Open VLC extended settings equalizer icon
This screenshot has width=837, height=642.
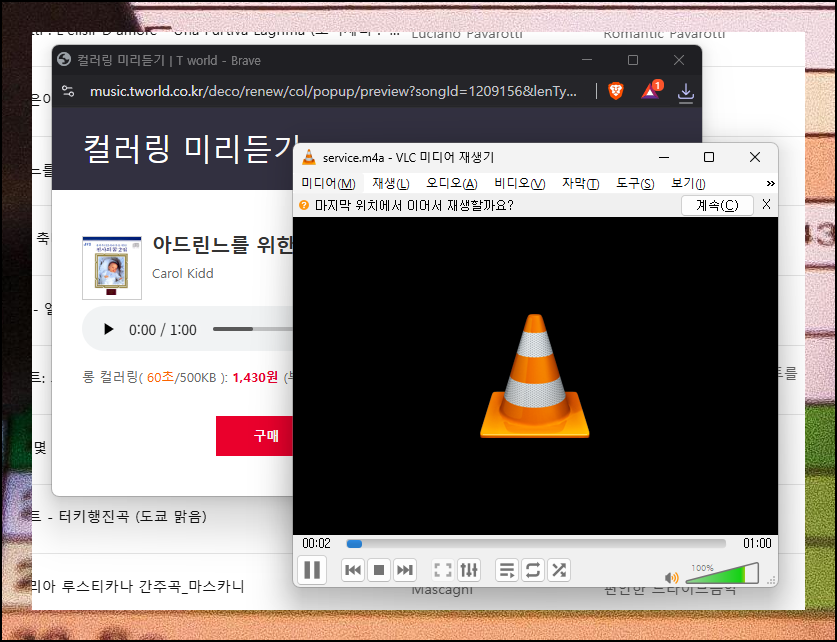[469, 570]
